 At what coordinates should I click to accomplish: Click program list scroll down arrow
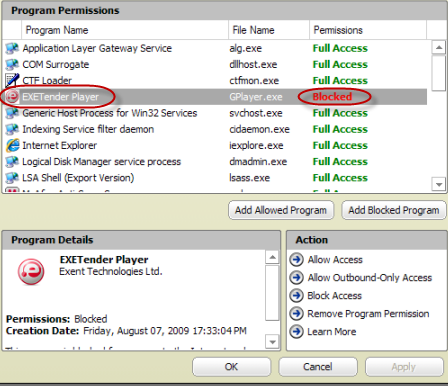pos(439,184)
